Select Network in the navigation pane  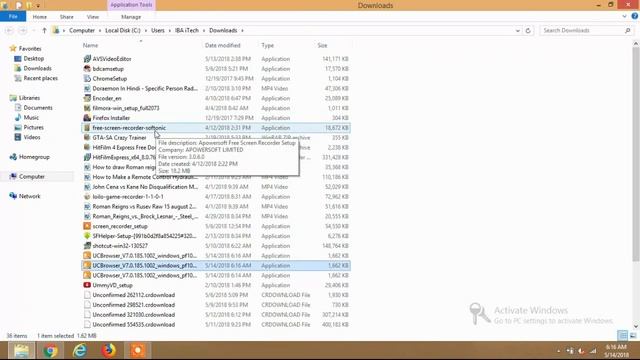pos(29,196)
